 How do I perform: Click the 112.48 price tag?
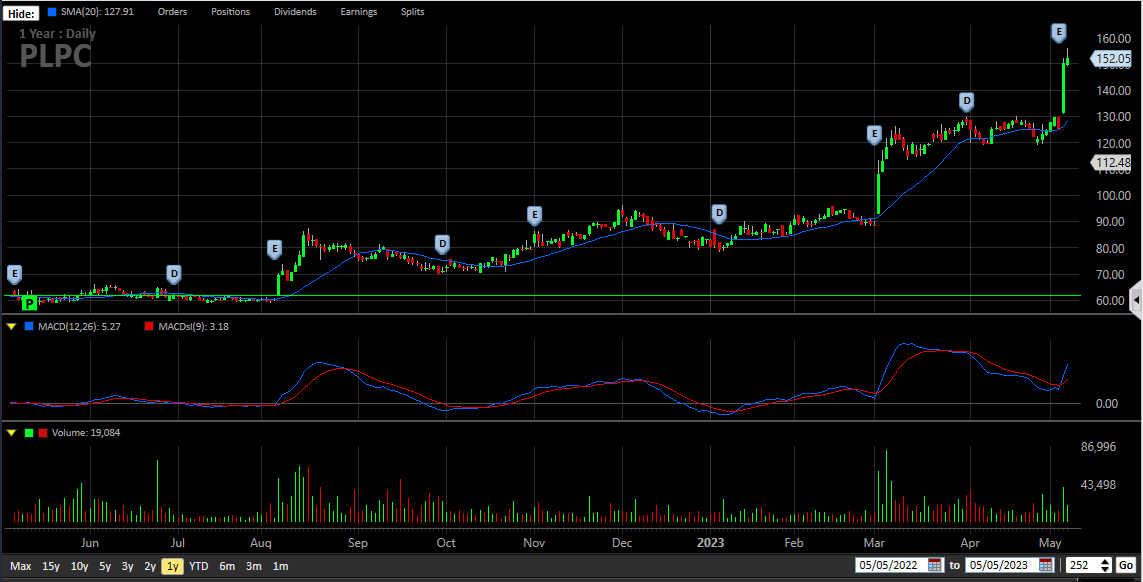click(1112, 163)
